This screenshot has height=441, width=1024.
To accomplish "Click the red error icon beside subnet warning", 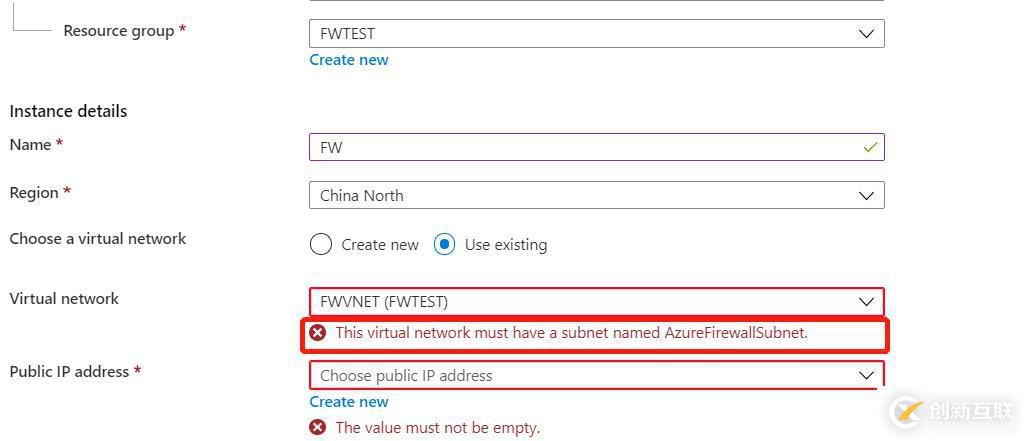I will 318,333.
